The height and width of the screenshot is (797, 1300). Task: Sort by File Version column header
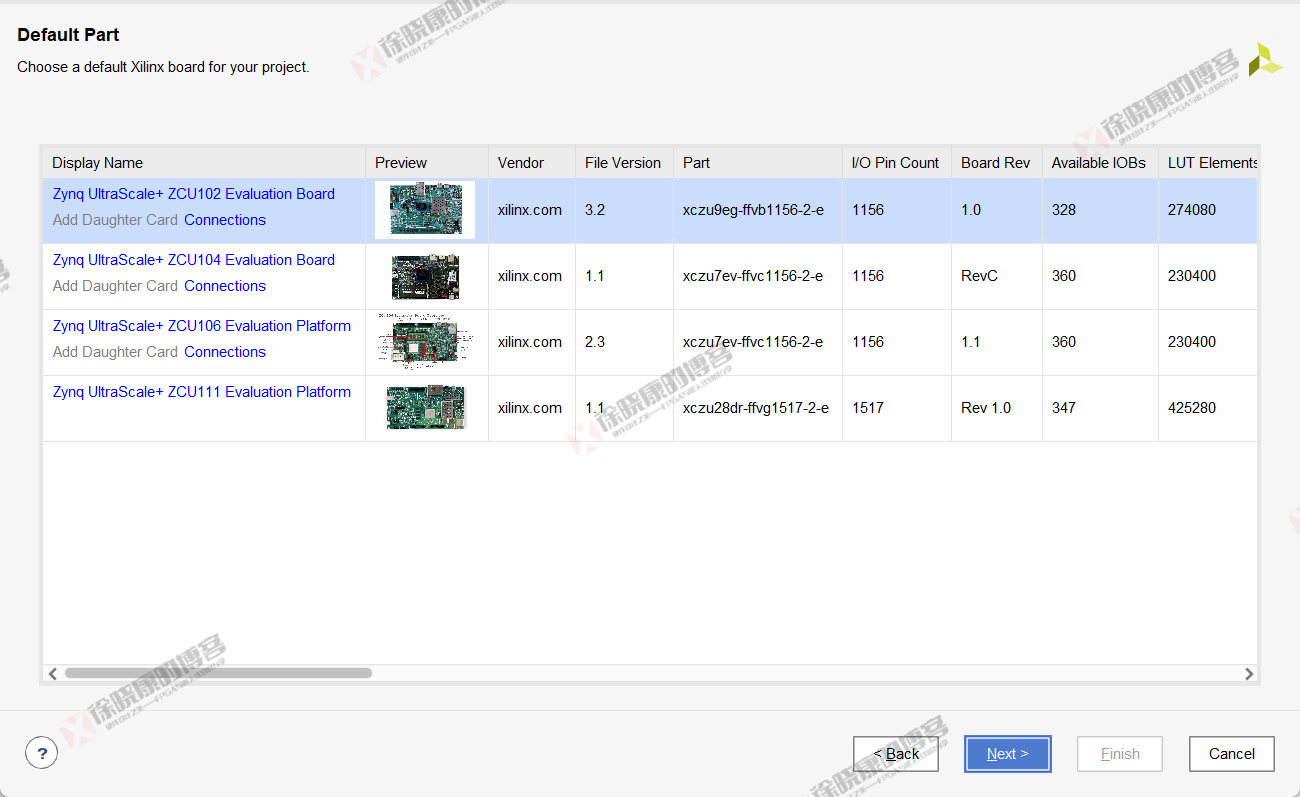(x=624, y=163)
